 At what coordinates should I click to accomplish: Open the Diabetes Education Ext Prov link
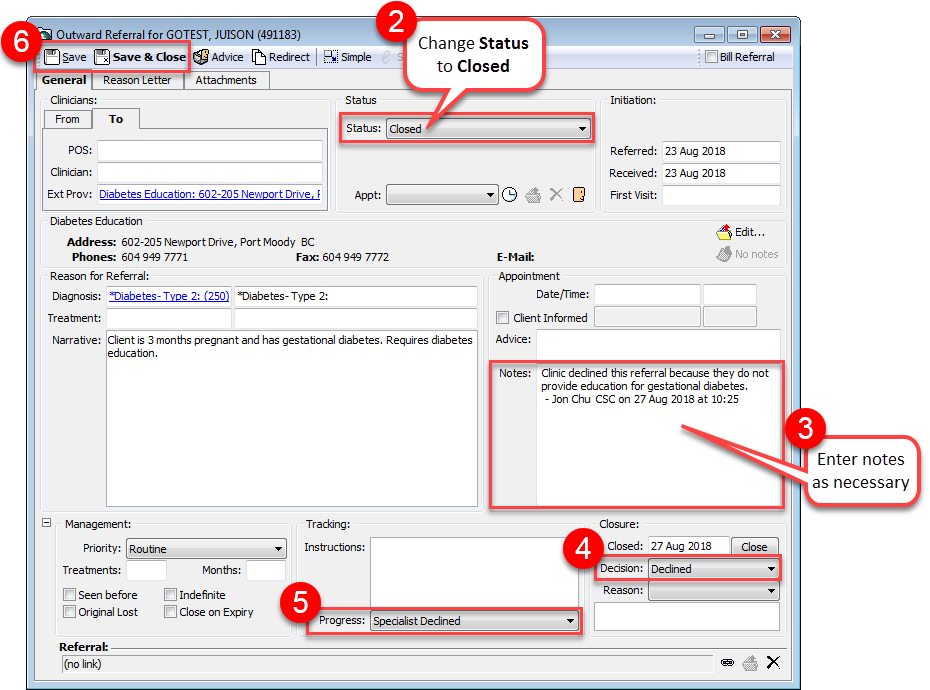pyautogui.click(x=210, y=194)
